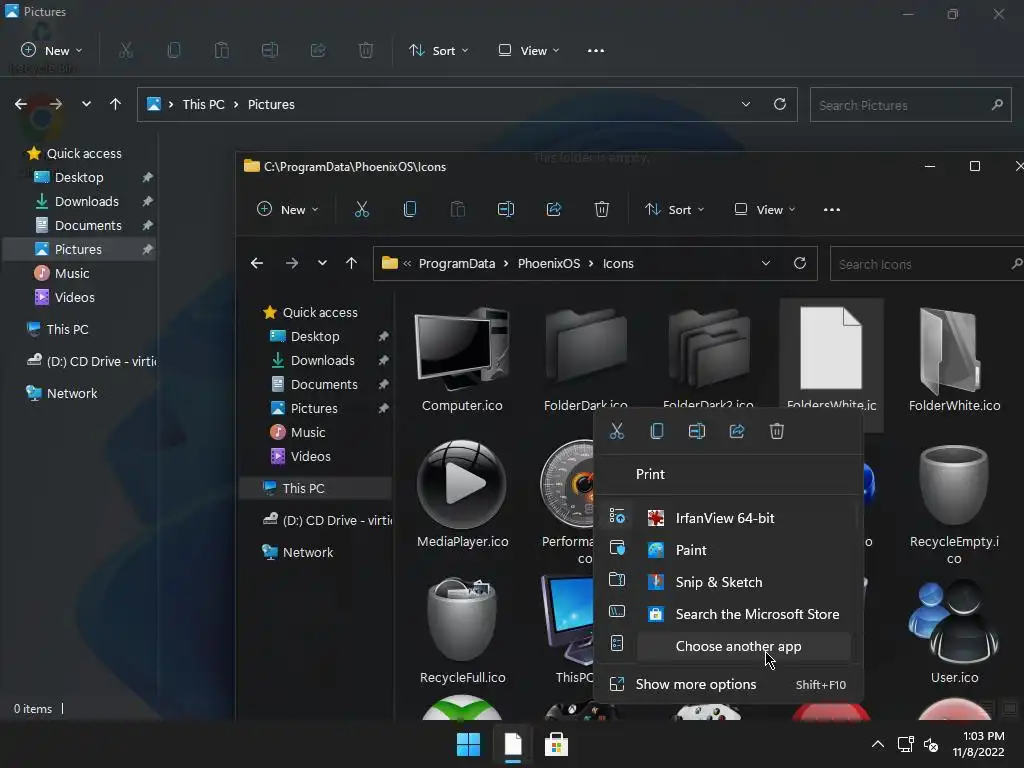
Task: Select RecycleFull.ico file
Action: [462, 630]
